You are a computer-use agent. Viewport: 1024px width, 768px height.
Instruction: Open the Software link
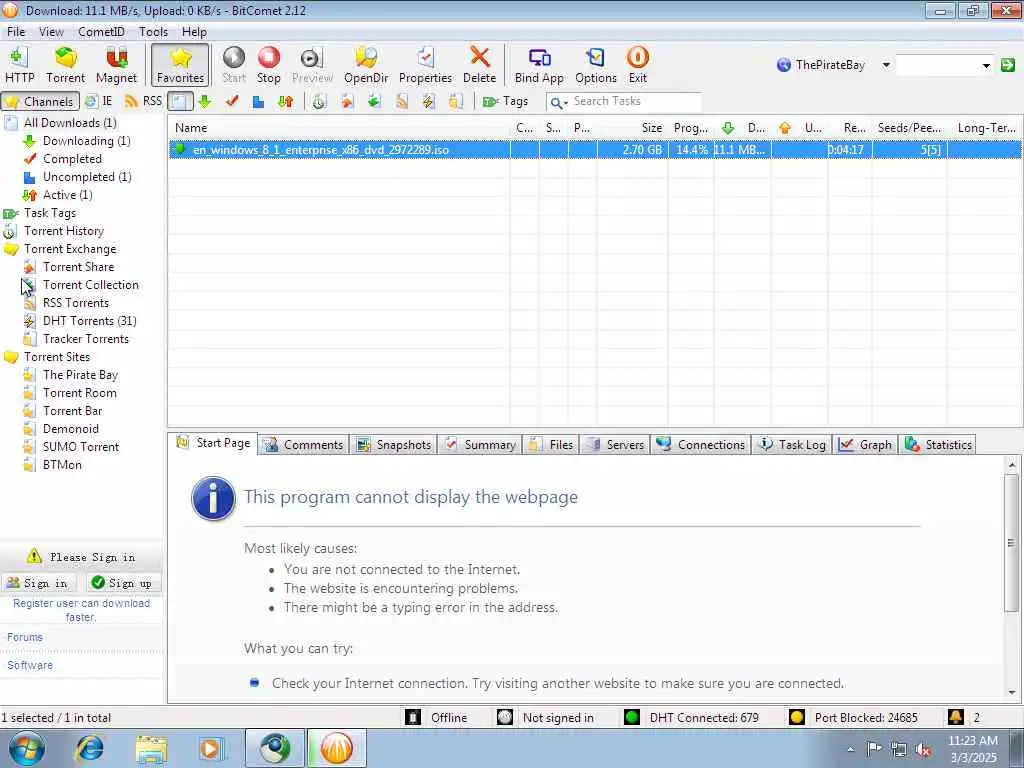[30, 665]
